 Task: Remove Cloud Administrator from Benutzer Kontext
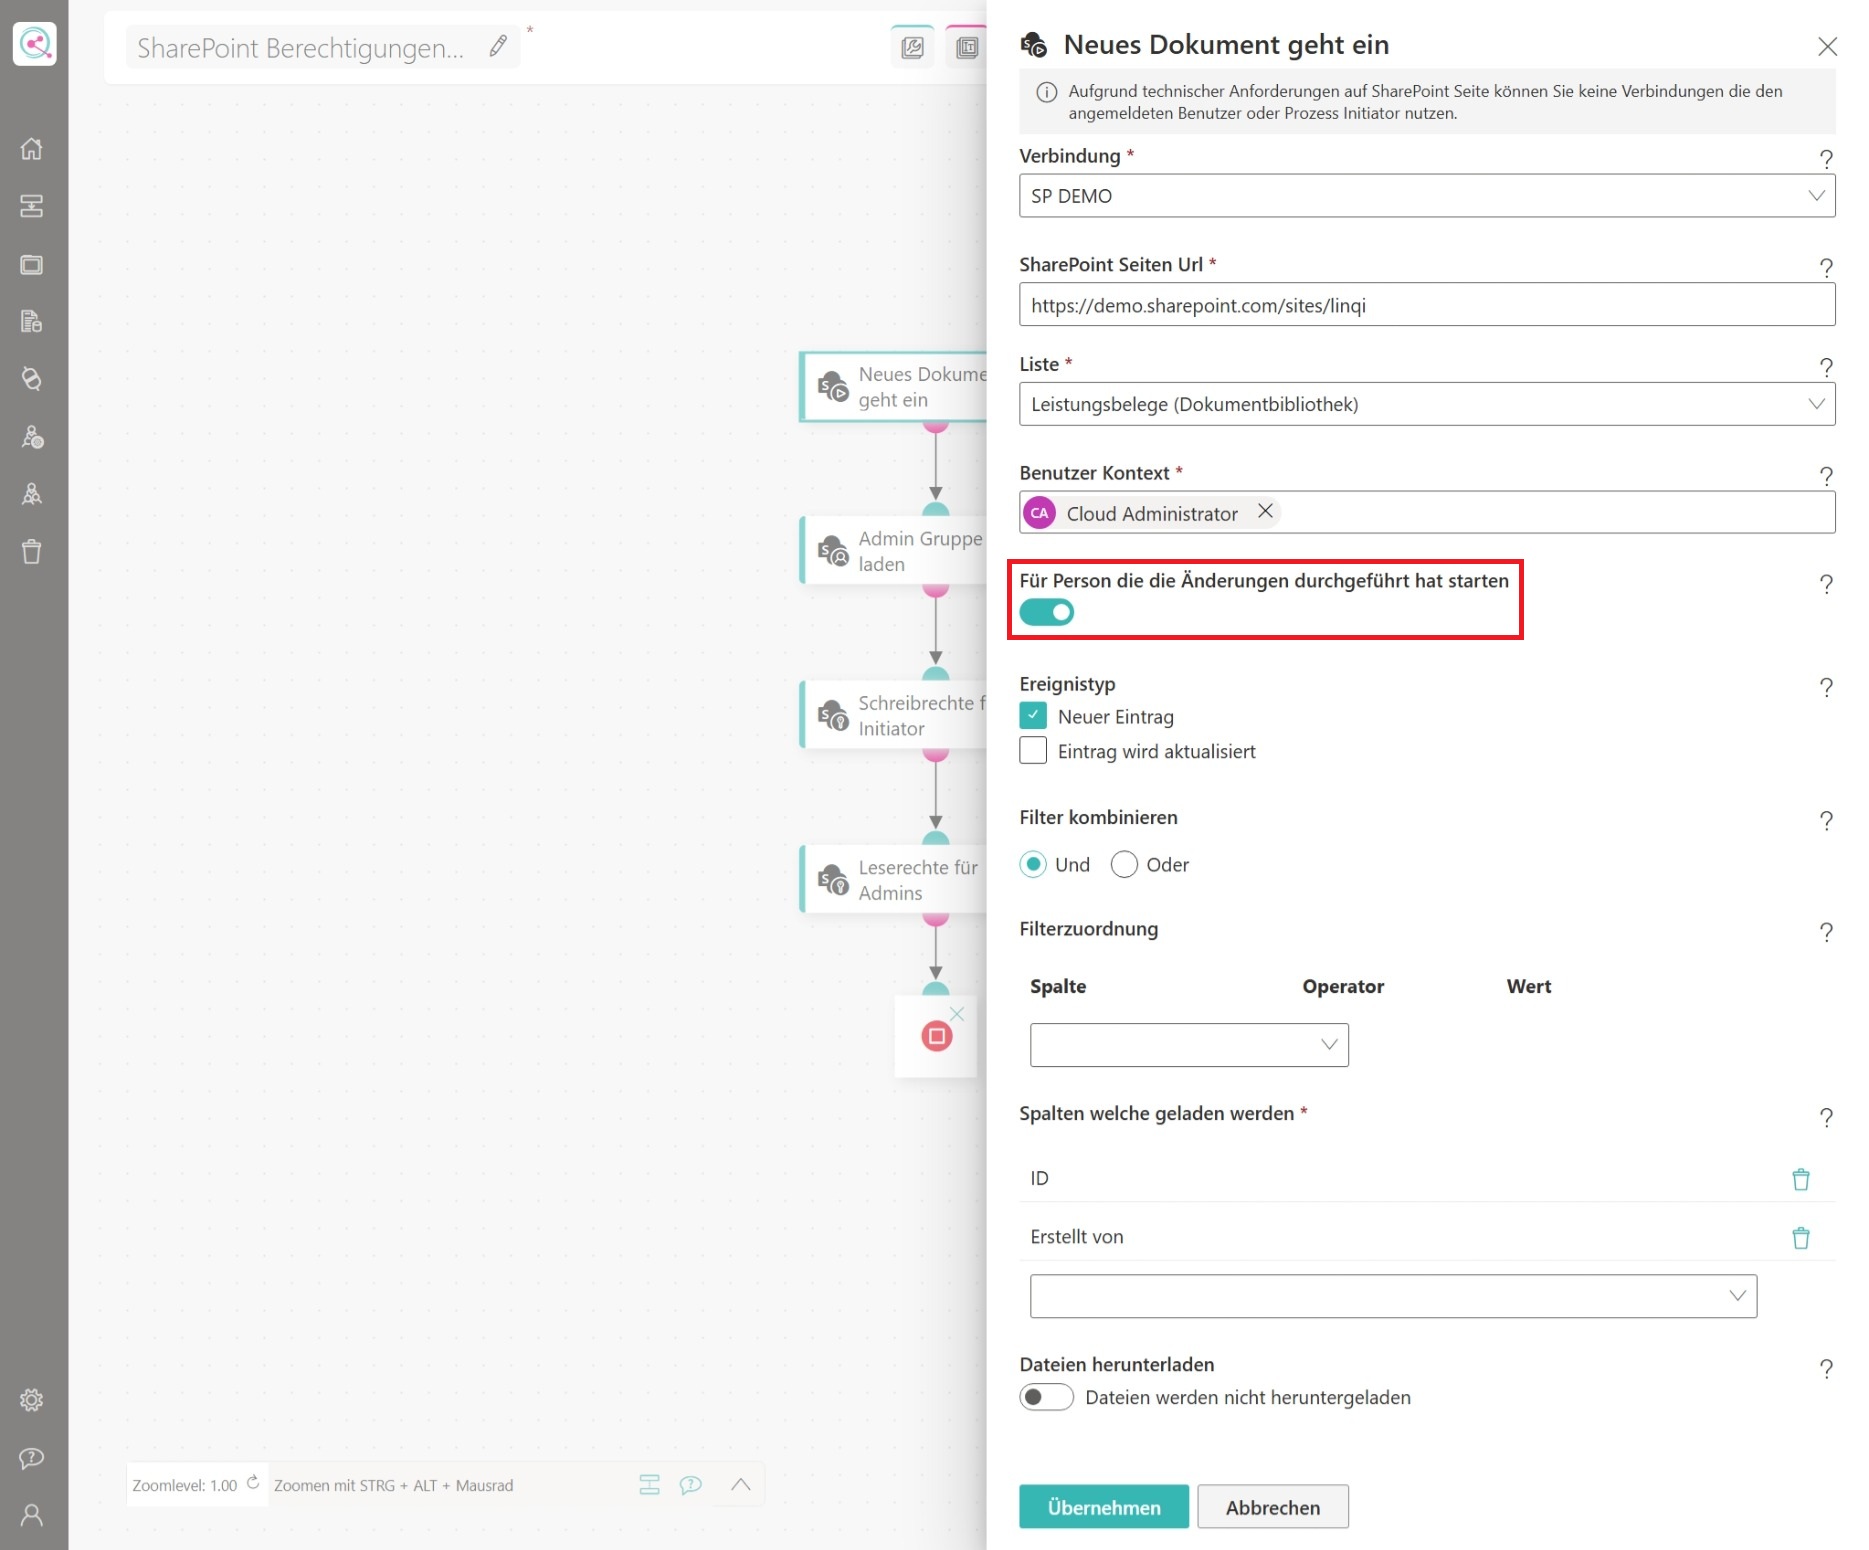[1265, 511]
